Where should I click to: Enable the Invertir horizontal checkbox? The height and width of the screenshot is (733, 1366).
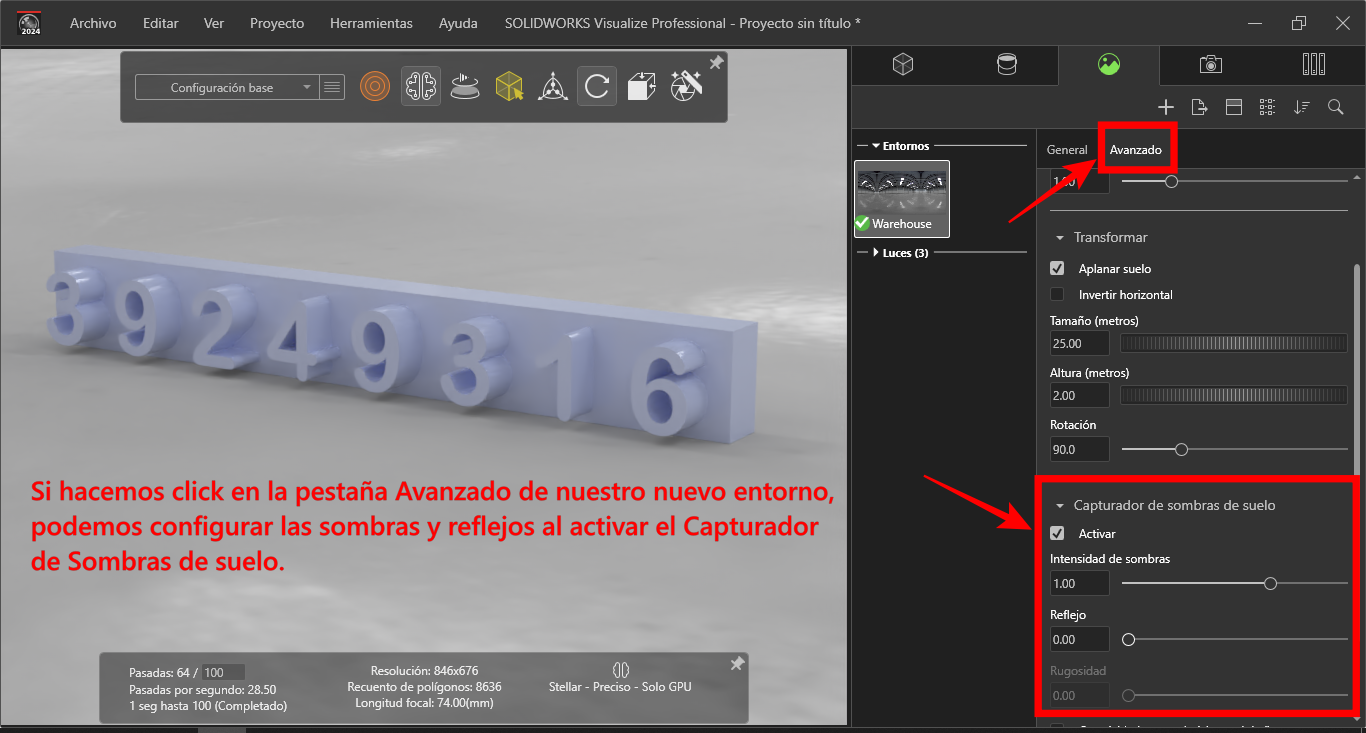pos(1057,295)
